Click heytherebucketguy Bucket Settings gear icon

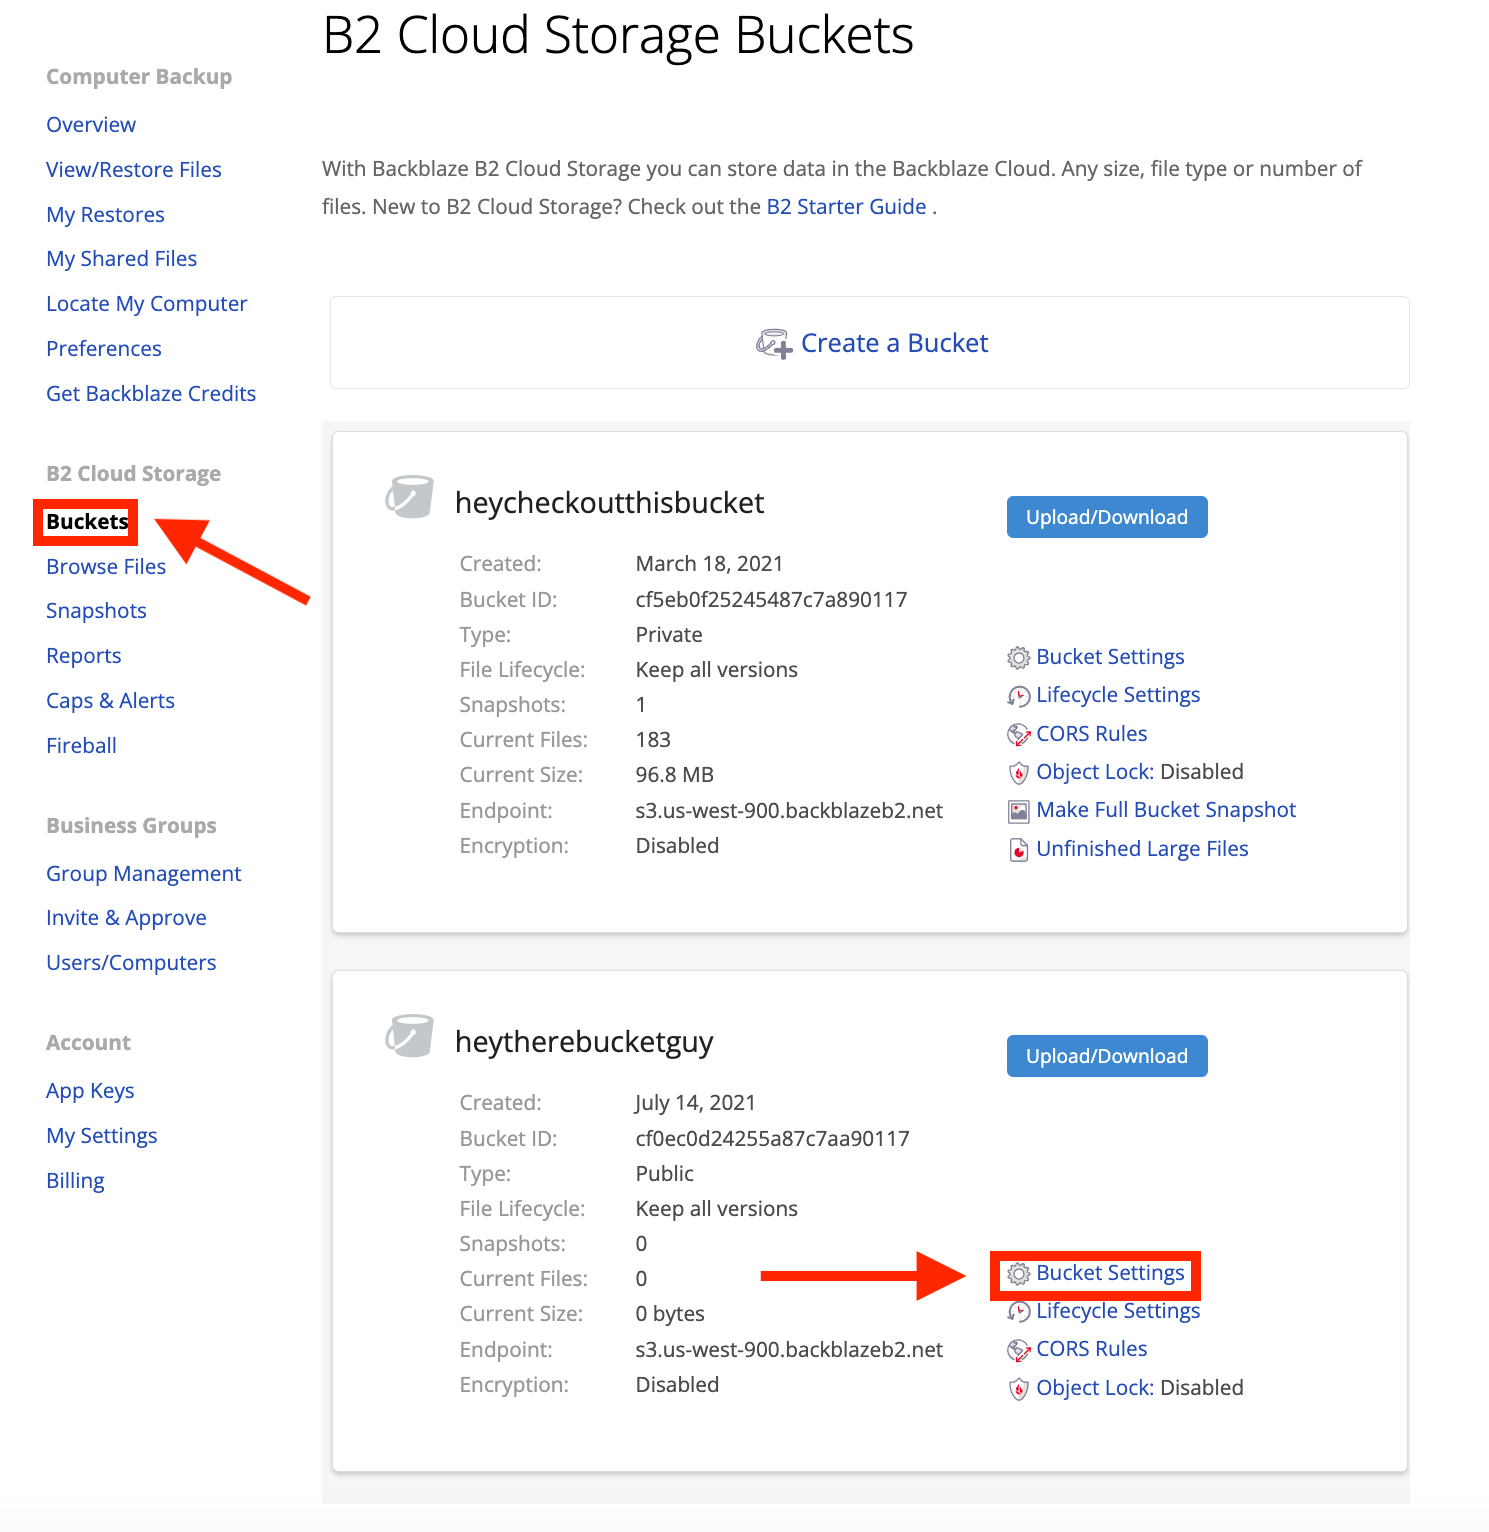1018,1274
